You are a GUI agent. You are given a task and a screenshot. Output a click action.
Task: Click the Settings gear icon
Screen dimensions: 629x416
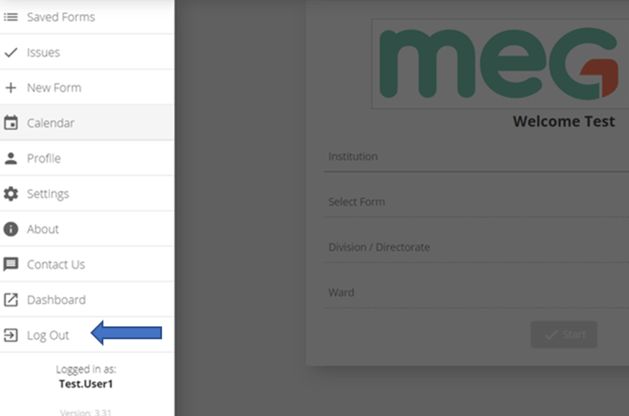click(x=11, y=194)
